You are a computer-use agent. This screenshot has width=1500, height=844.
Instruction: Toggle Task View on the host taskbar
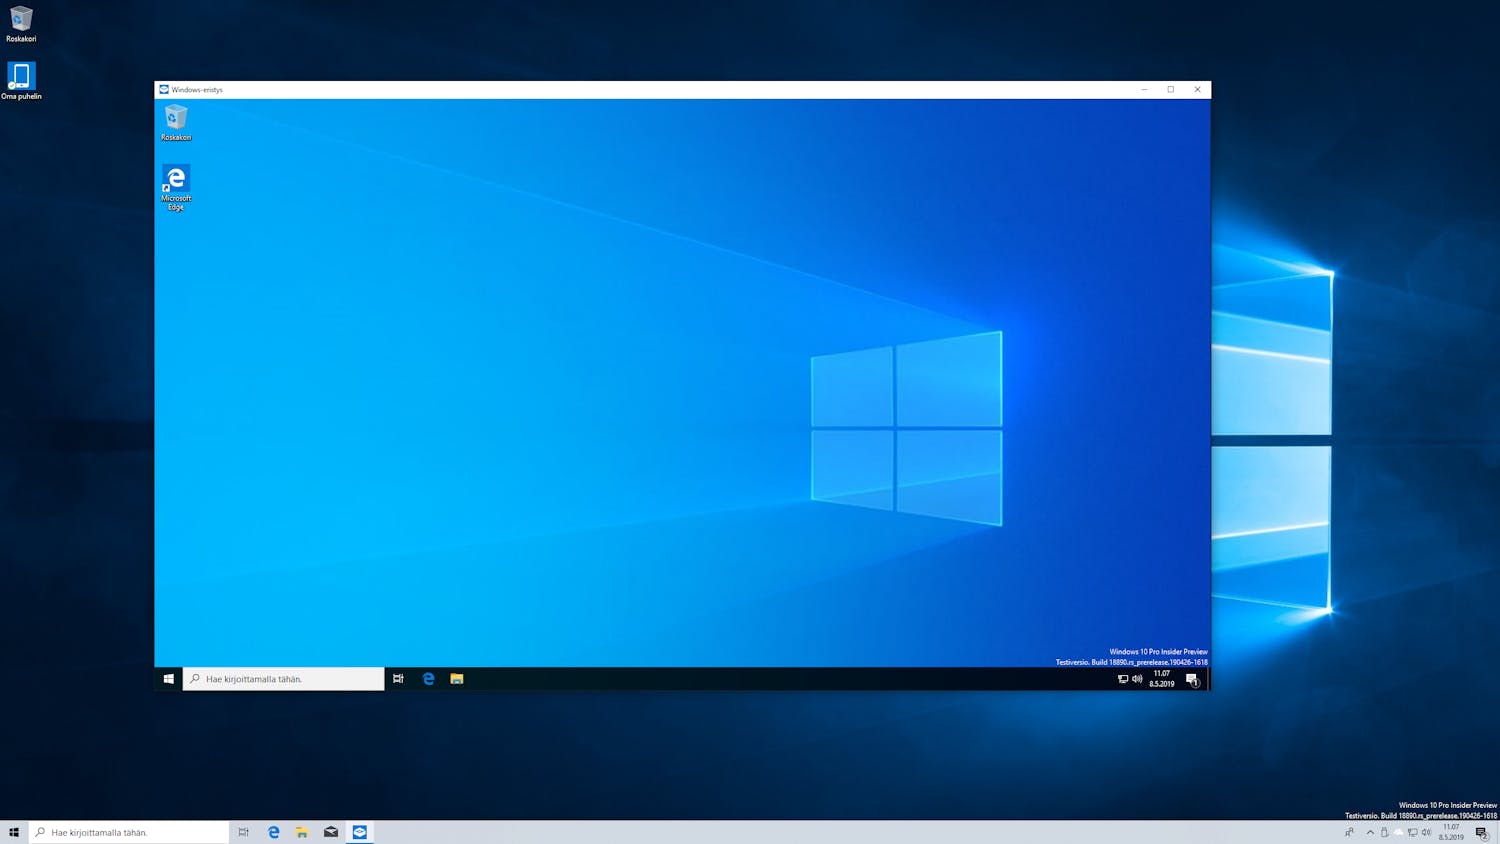[x=243, y=831]
